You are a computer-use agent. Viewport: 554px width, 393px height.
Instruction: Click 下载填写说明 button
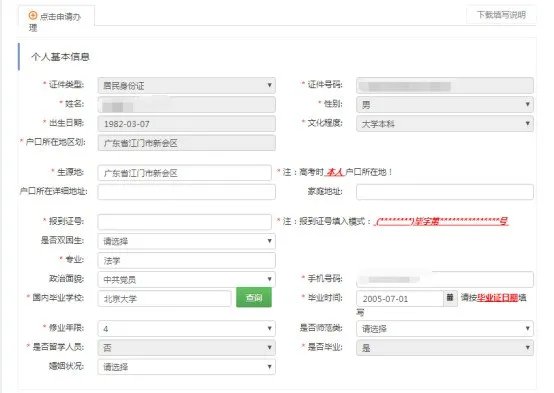[x=501, y=15]
